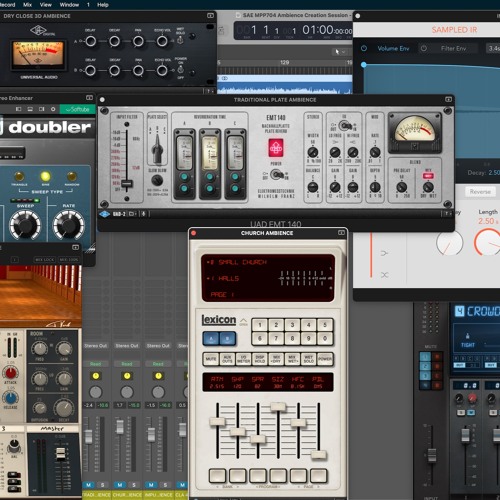Image resolution: width=500 pixels, height=500 pixels.
Task: Click plate A upper teal reverb time button
Action: pos(184,176)
